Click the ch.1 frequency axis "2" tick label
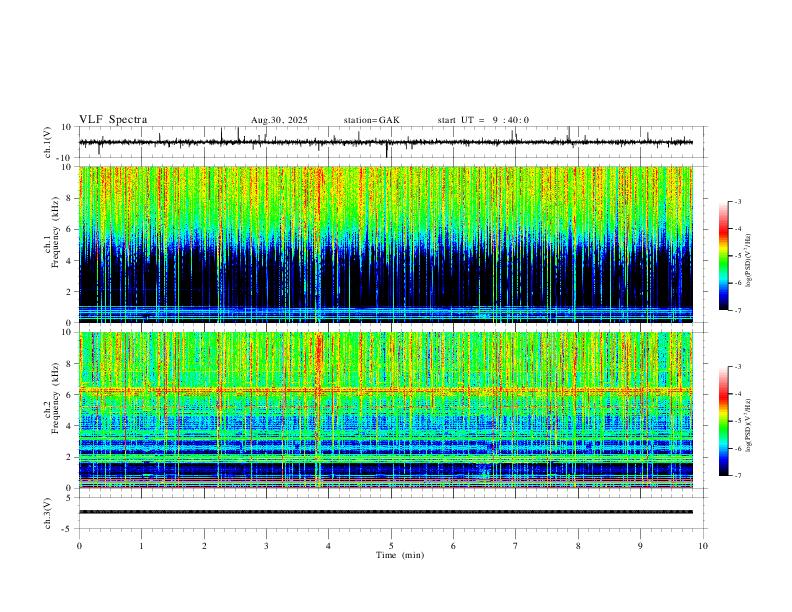792x612 pixels. [x=70, y=292]
